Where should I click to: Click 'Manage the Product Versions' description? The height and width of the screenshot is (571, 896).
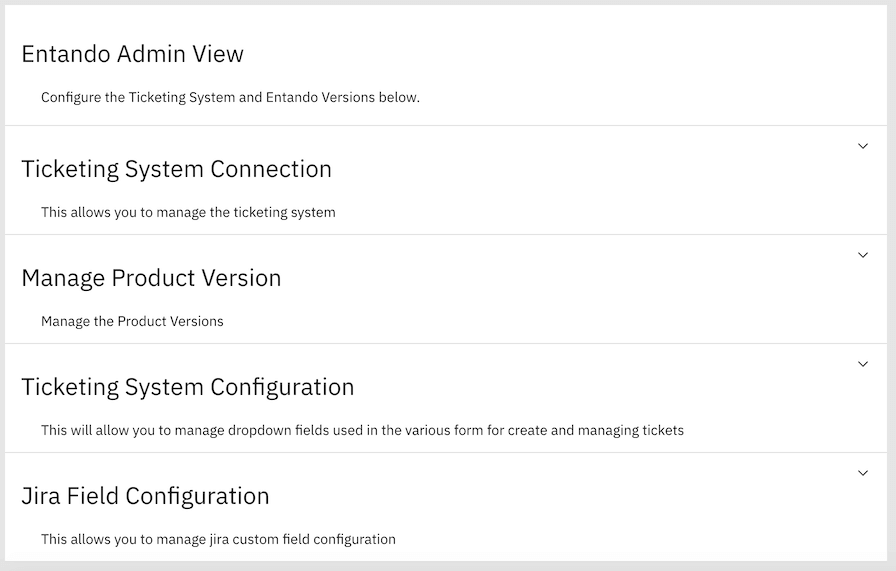[x=132, y=321]
